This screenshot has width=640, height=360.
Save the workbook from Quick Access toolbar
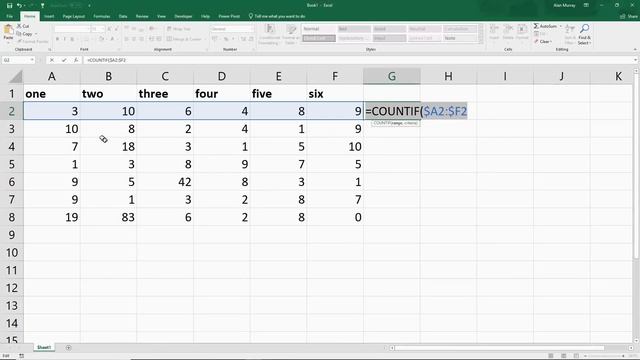click(x=9, y=5)
